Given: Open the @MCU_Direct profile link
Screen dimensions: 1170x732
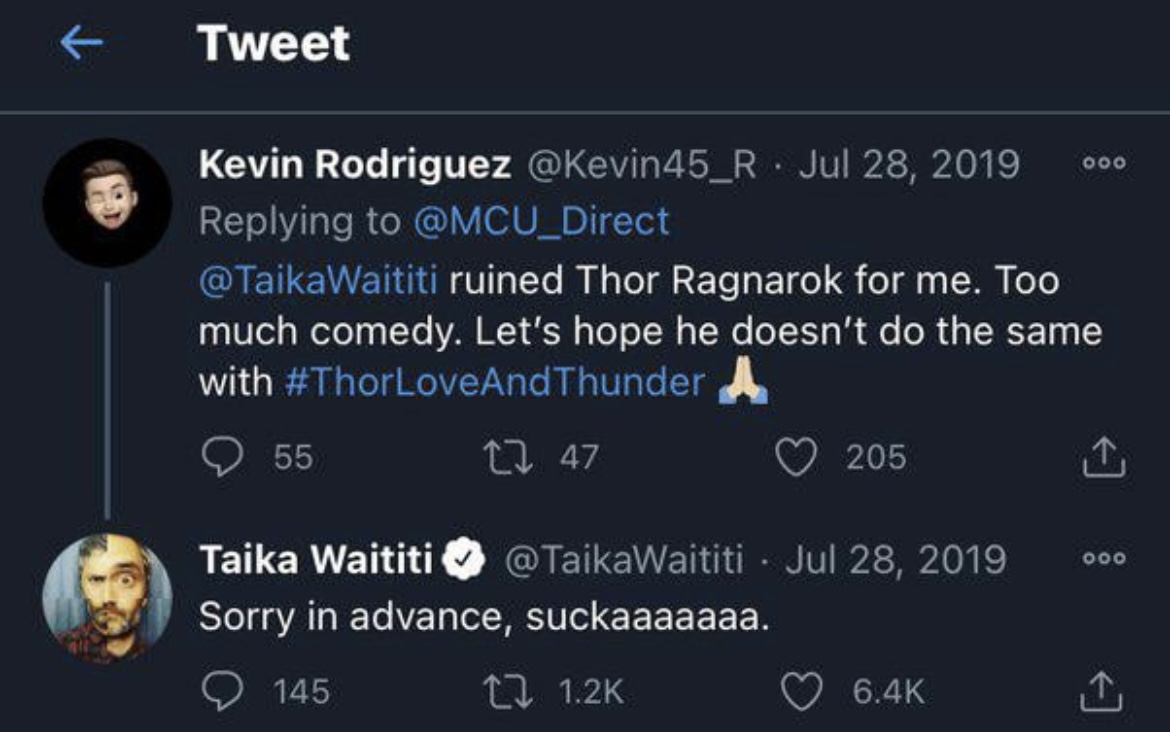Looking at the screenshot, I should tap(540, 221).
